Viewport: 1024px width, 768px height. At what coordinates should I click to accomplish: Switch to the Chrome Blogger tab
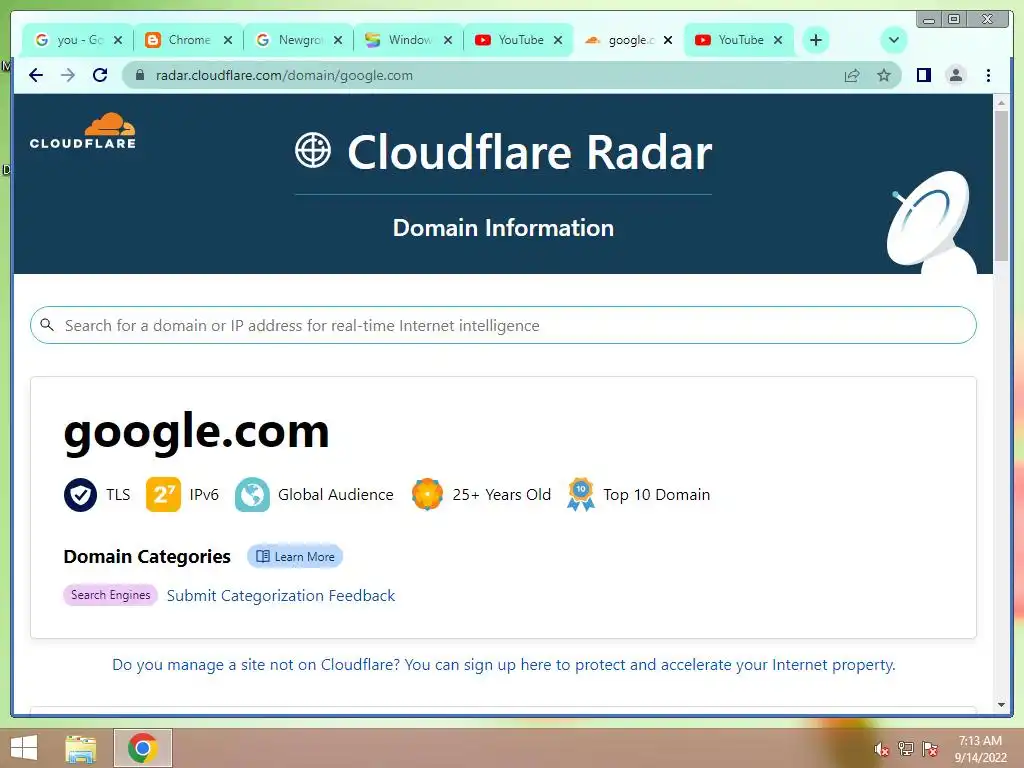(x=188, y=40)
